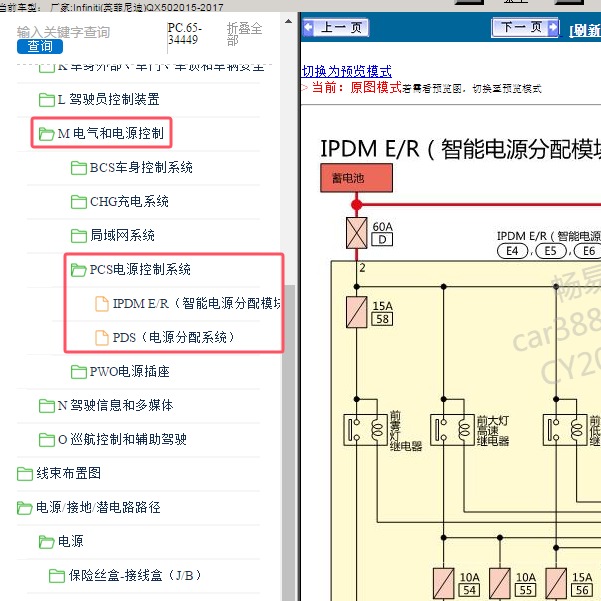The image size is (601, 601).
Task: Open 保险丝盒-接线盒（J/B）folder
Action: (135, 575)
